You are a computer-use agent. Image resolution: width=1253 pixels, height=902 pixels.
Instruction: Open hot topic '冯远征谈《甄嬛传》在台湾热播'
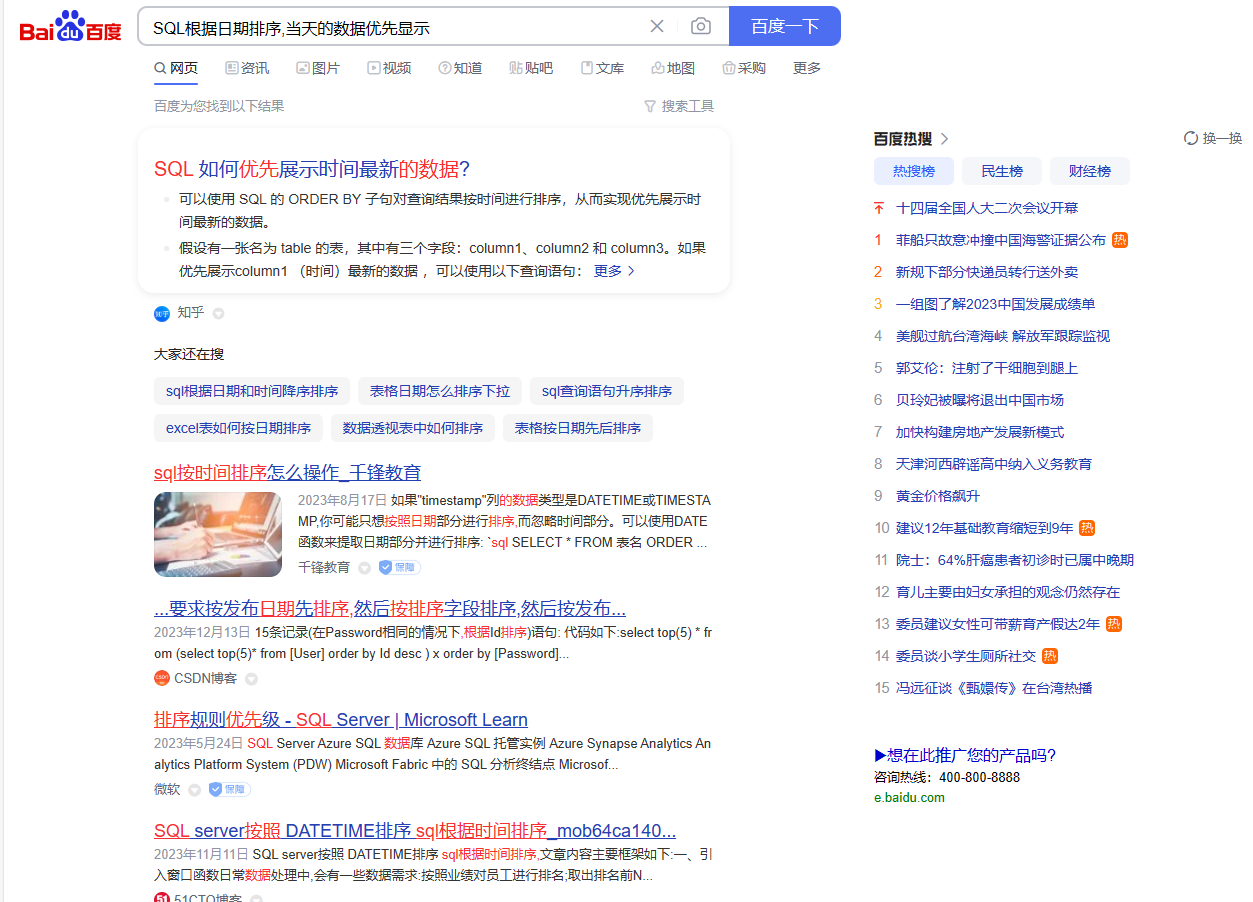coord(994,688)
